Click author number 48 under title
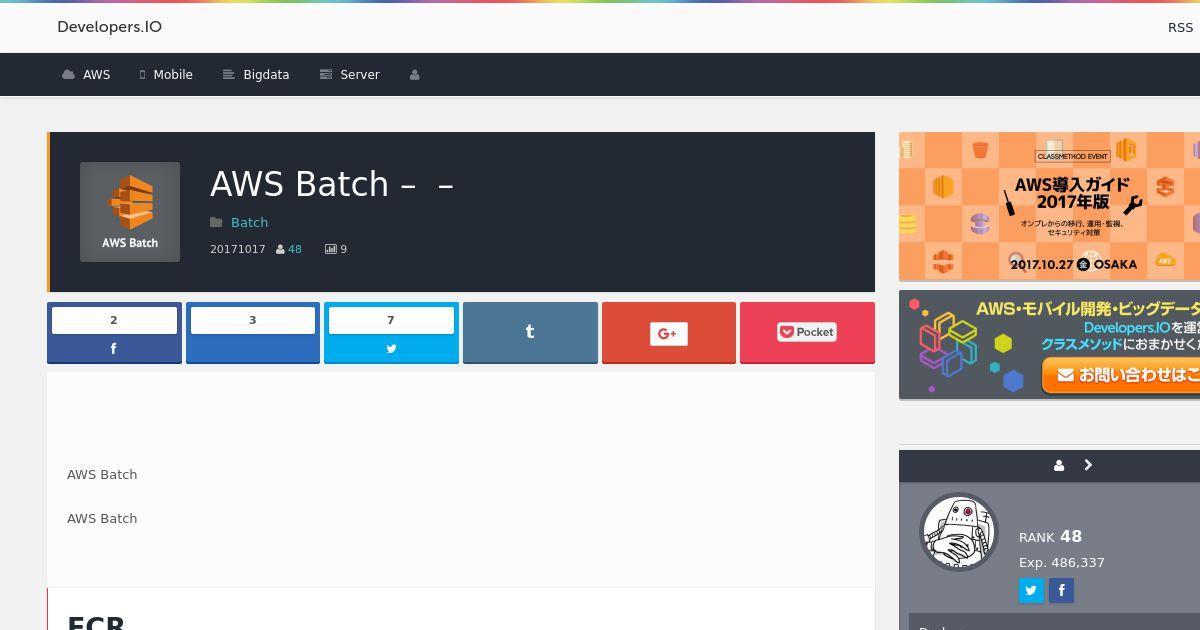Image resolution: width=1200 pixels, height=630 pixels. click(295, 249)
